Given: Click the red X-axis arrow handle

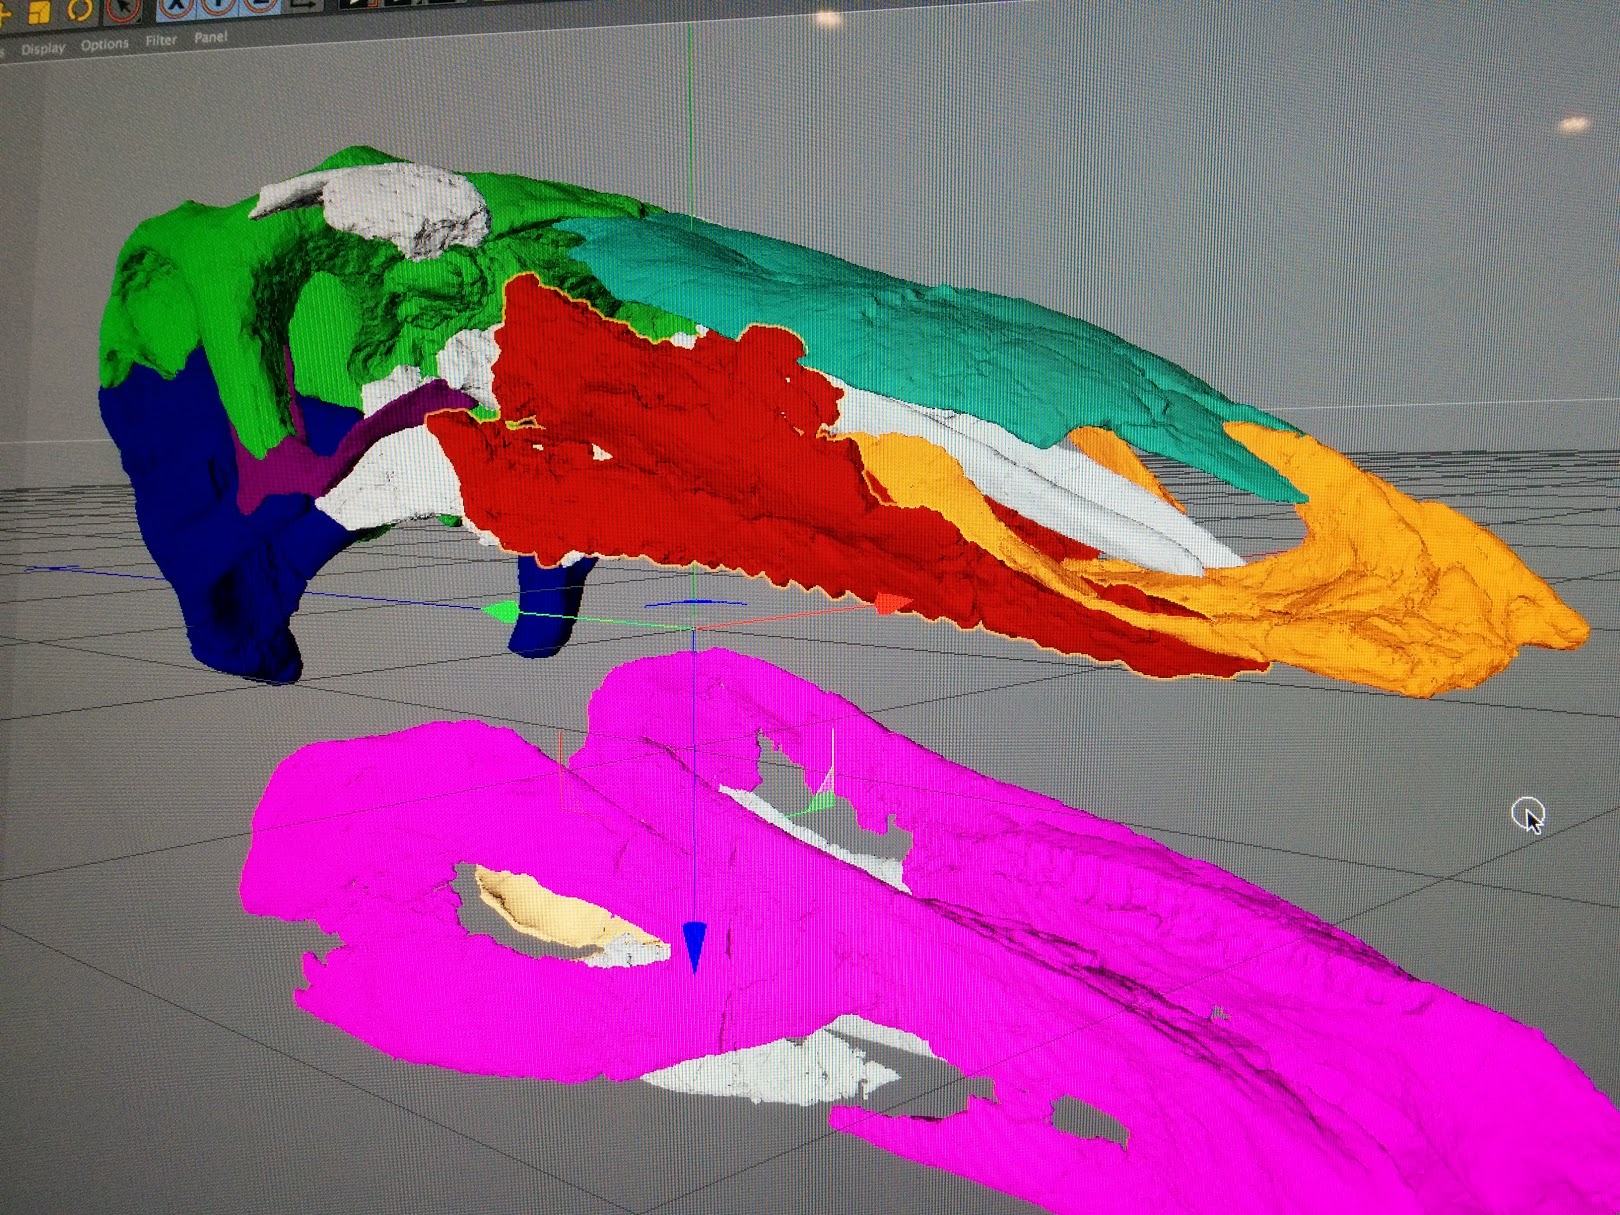Looking at the screenshot, I should click(893, 603).
